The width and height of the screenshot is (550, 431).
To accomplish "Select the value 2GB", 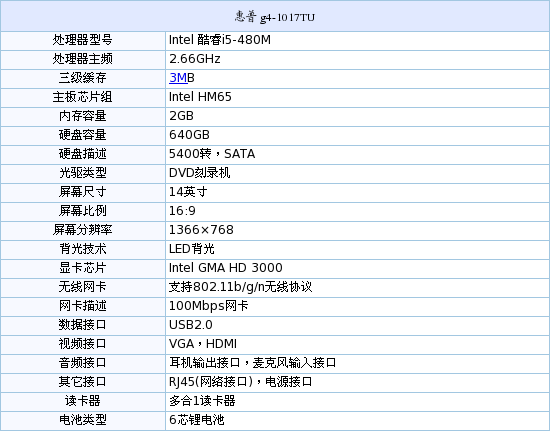I will coord(181,116).
